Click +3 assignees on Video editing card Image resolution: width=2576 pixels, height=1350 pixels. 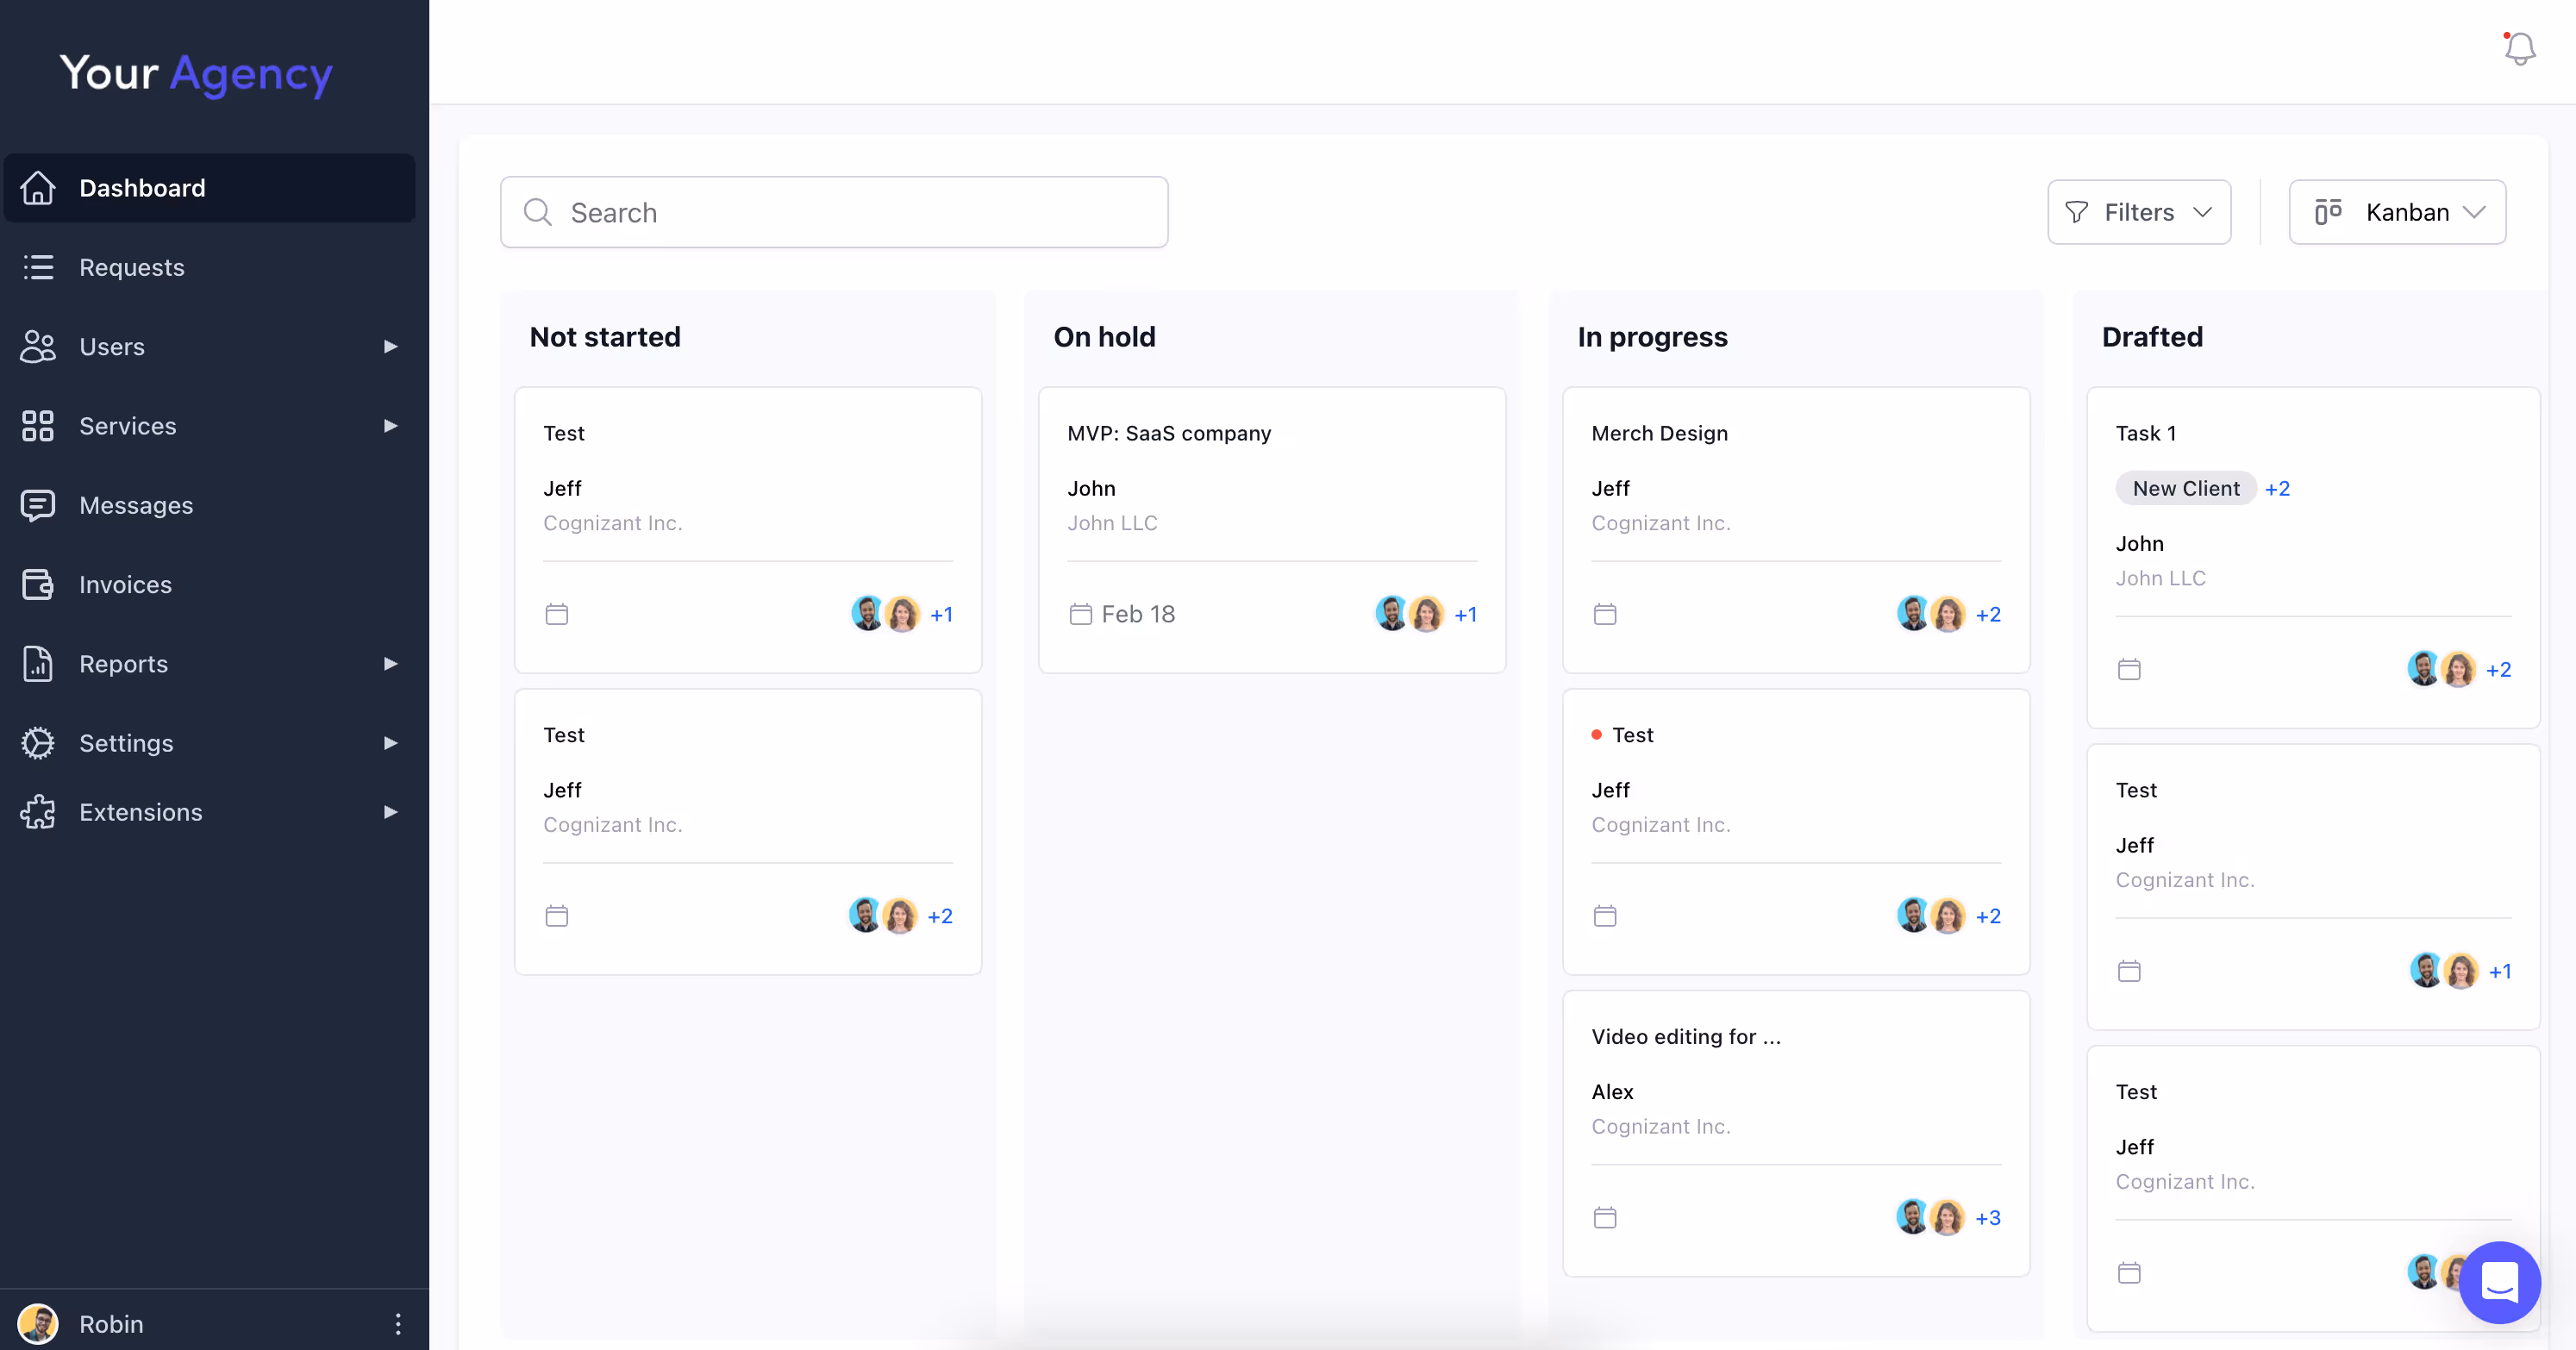point(1988,1217)
